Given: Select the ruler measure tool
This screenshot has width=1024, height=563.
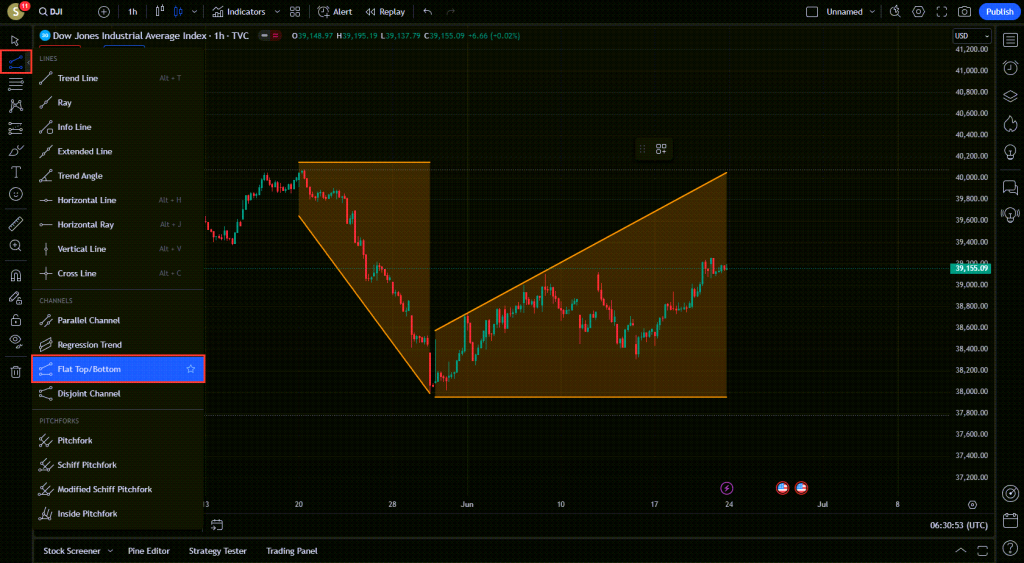Looking at the screenshot, I should point(16,224).
